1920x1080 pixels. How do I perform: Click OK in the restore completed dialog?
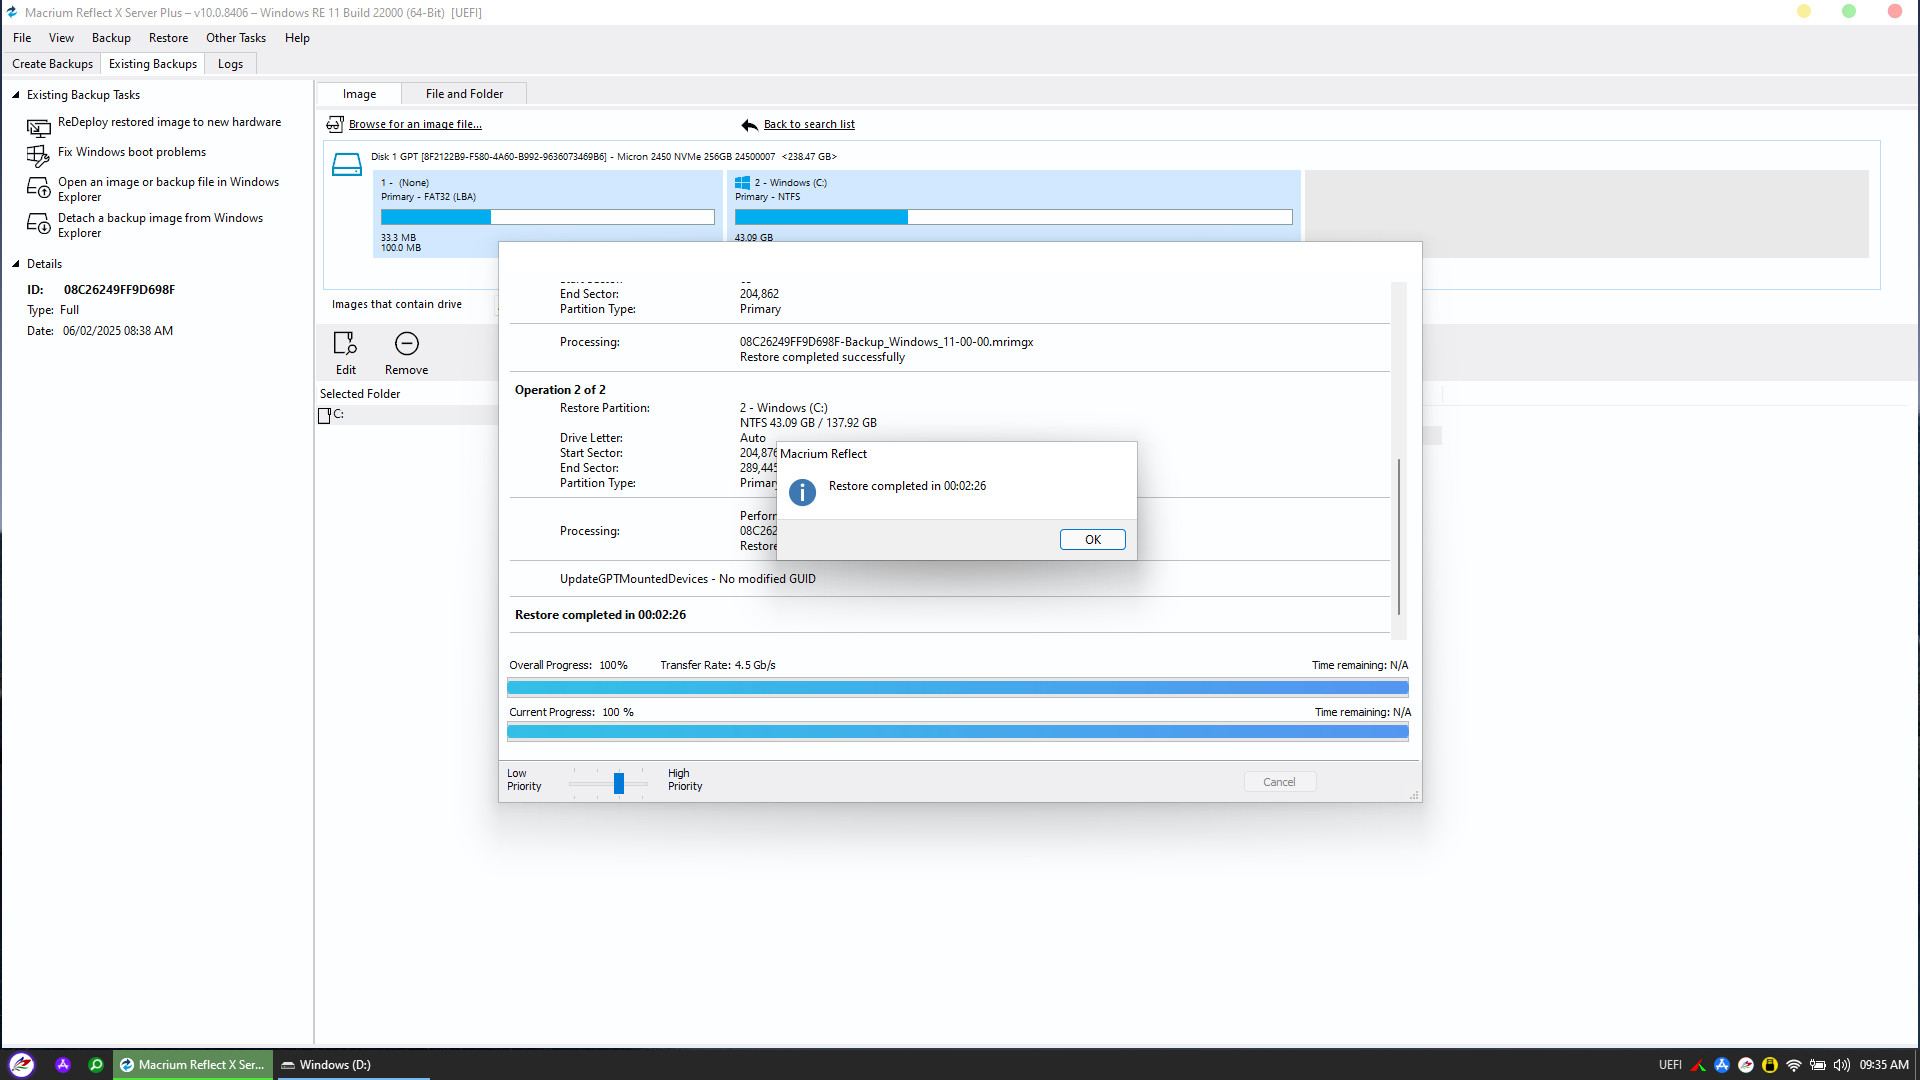1092,540
